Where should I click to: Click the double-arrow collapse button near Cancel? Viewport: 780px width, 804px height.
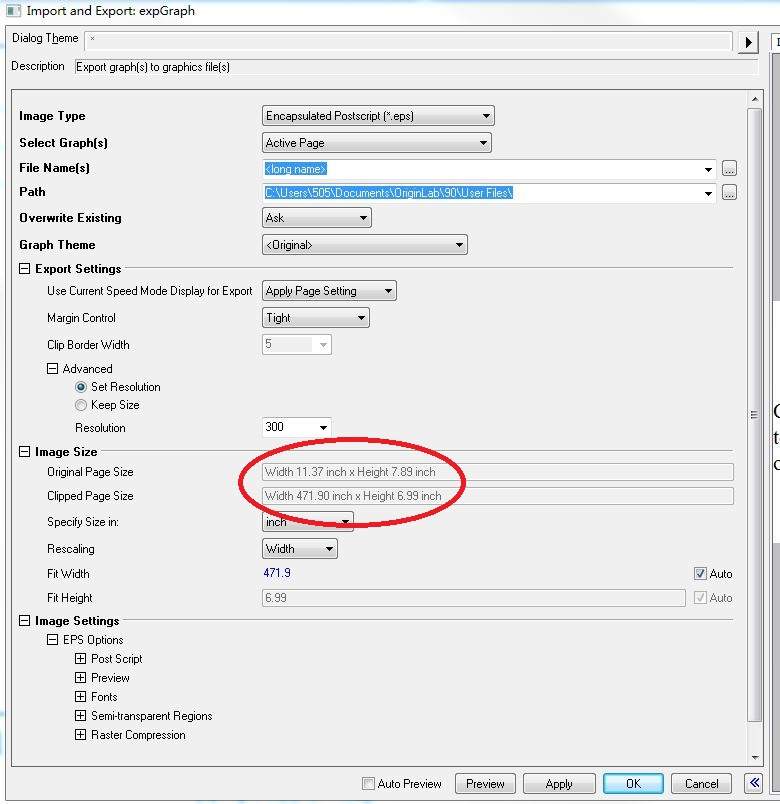pos(755,783)
